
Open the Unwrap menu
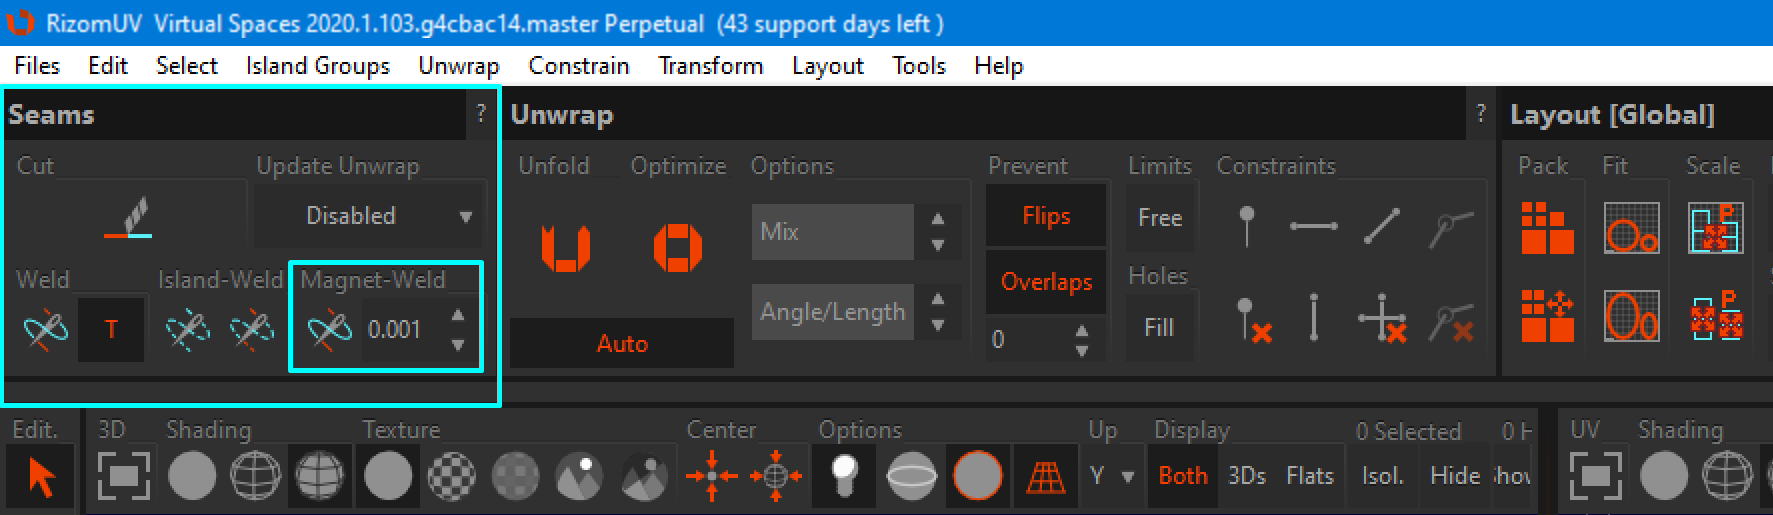458,66
